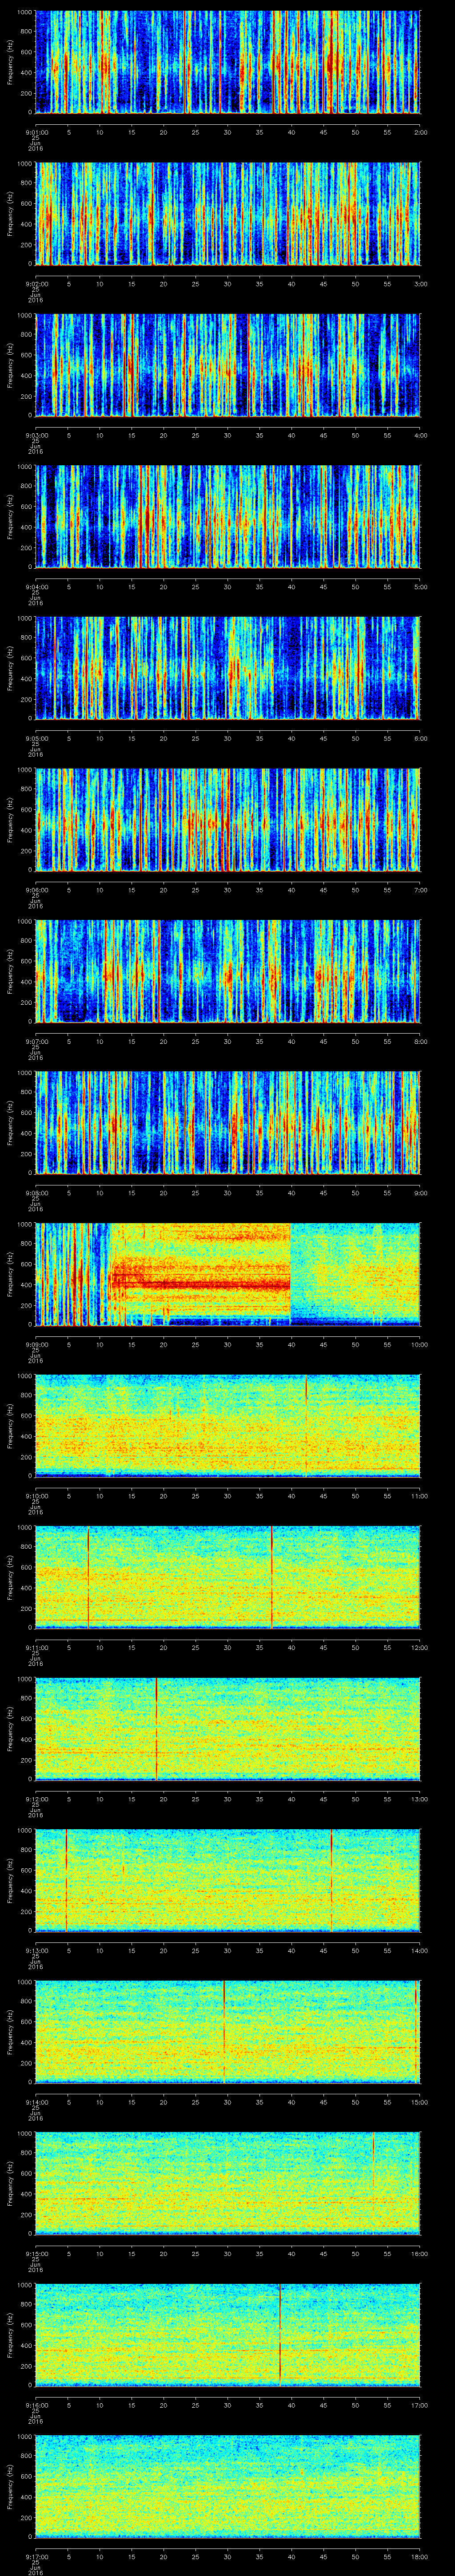Select the red vertical spike in the 9:12:00 spectrogram

pyautogui.click(x=156, y=1729)
